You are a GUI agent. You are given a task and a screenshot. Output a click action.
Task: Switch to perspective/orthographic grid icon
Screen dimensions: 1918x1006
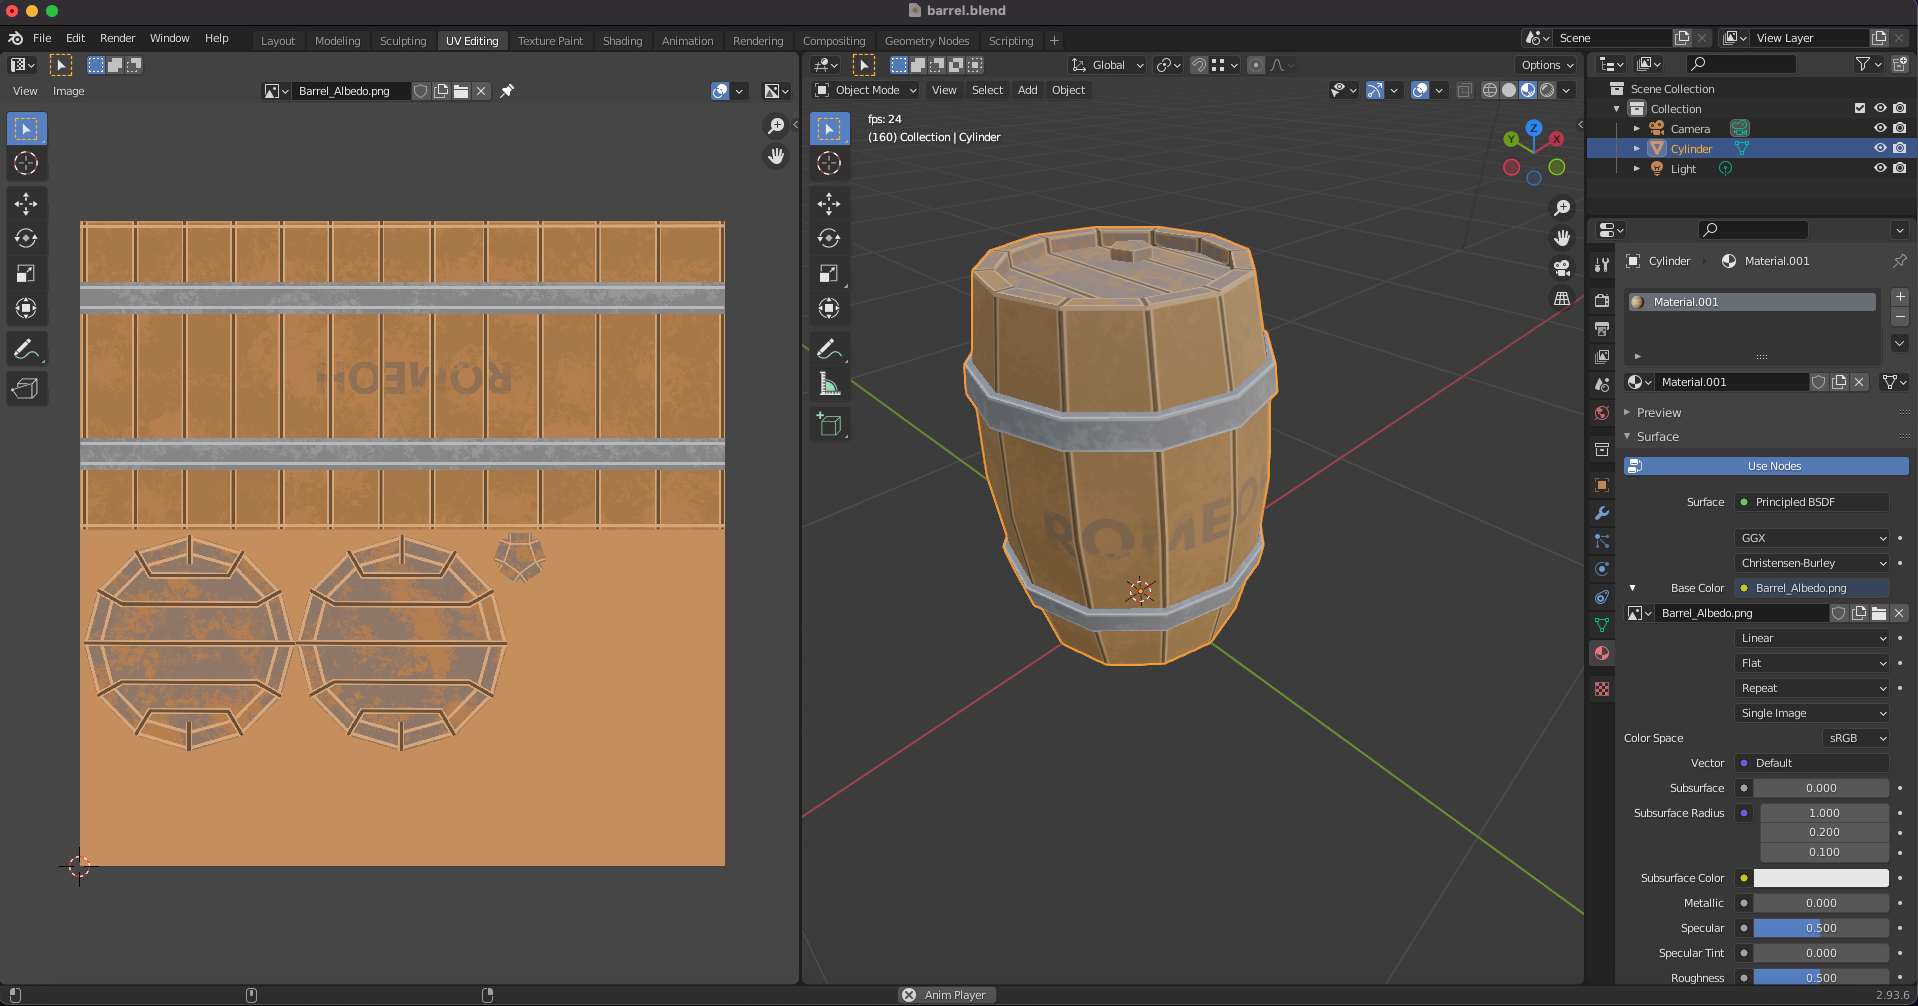[x=1561, y=299]
